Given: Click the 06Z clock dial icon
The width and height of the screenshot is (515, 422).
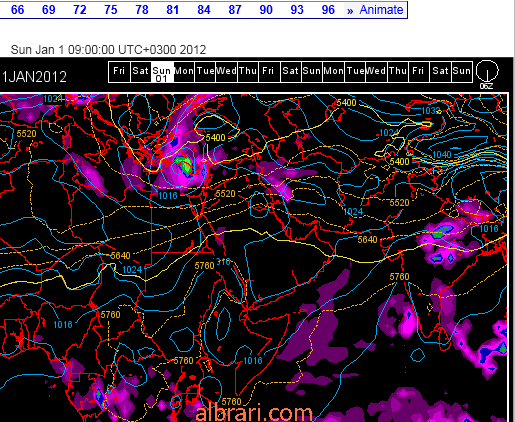Looking at the screenshot, I should pos(487,71).
